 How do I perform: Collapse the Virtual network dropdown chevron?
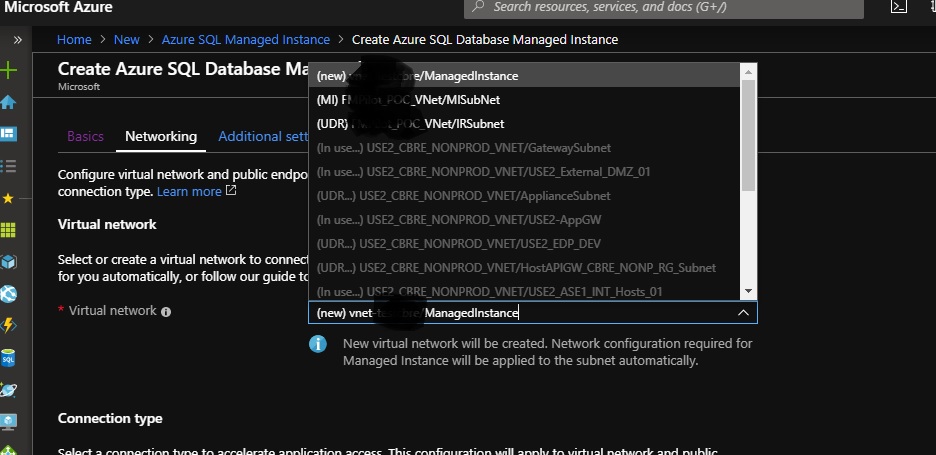click(x=743, y=313)
